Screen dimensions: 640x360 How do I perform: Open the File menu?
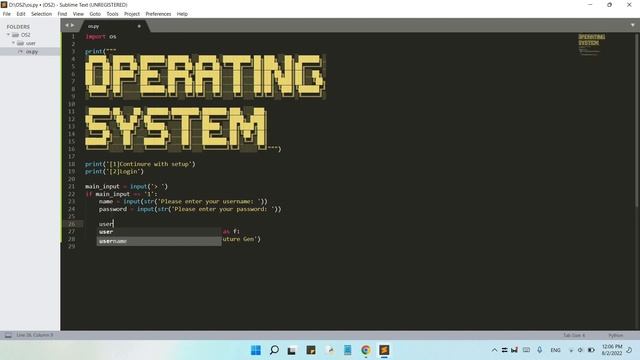[x=7, y=14]
